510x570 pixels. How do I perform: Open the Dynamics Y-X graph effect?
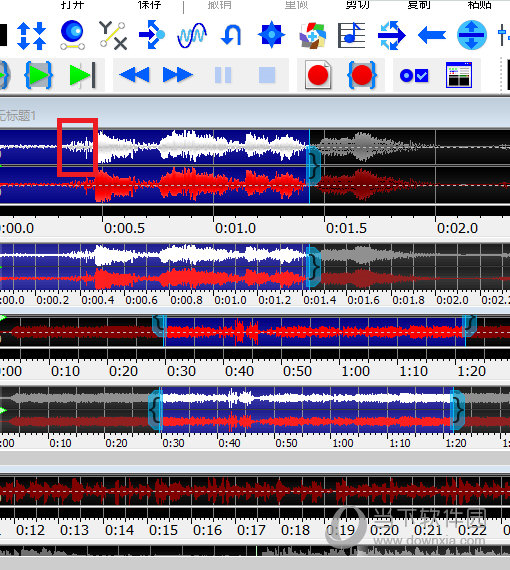pyautogui.click(x=113, y=35)
